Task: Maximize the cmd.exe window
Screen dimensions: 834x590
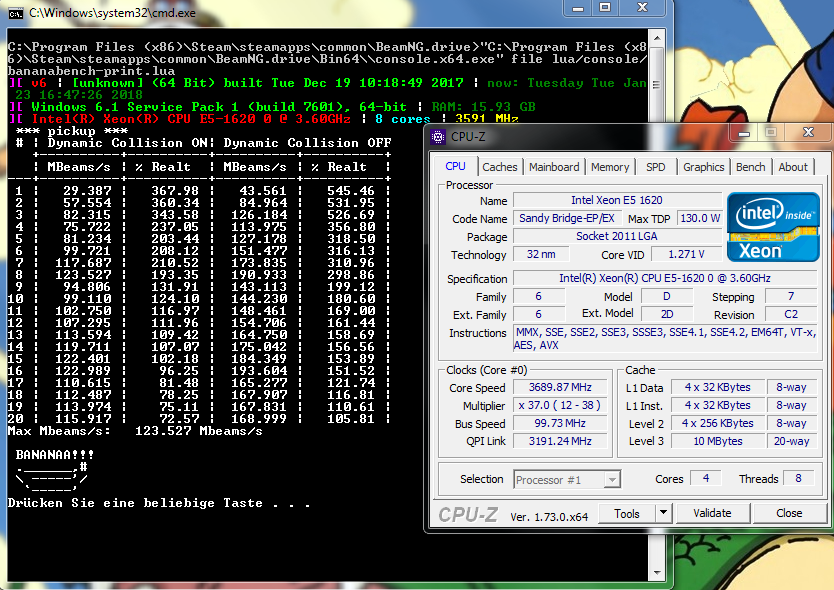Action: click(x=605, y=7)
